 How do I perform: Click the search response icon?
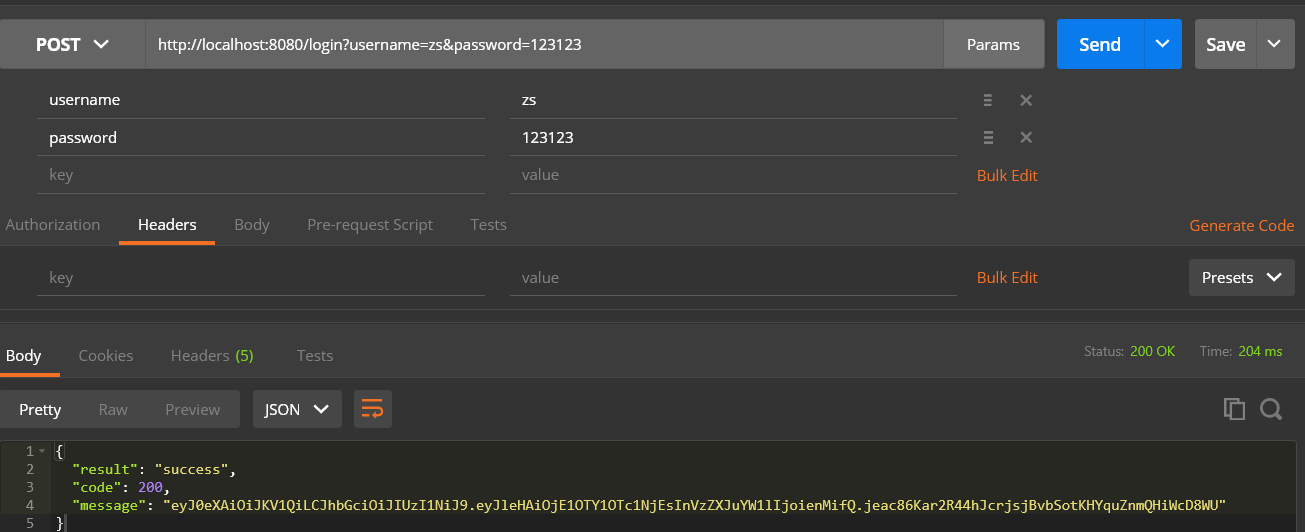click(x=1271, y=409)
